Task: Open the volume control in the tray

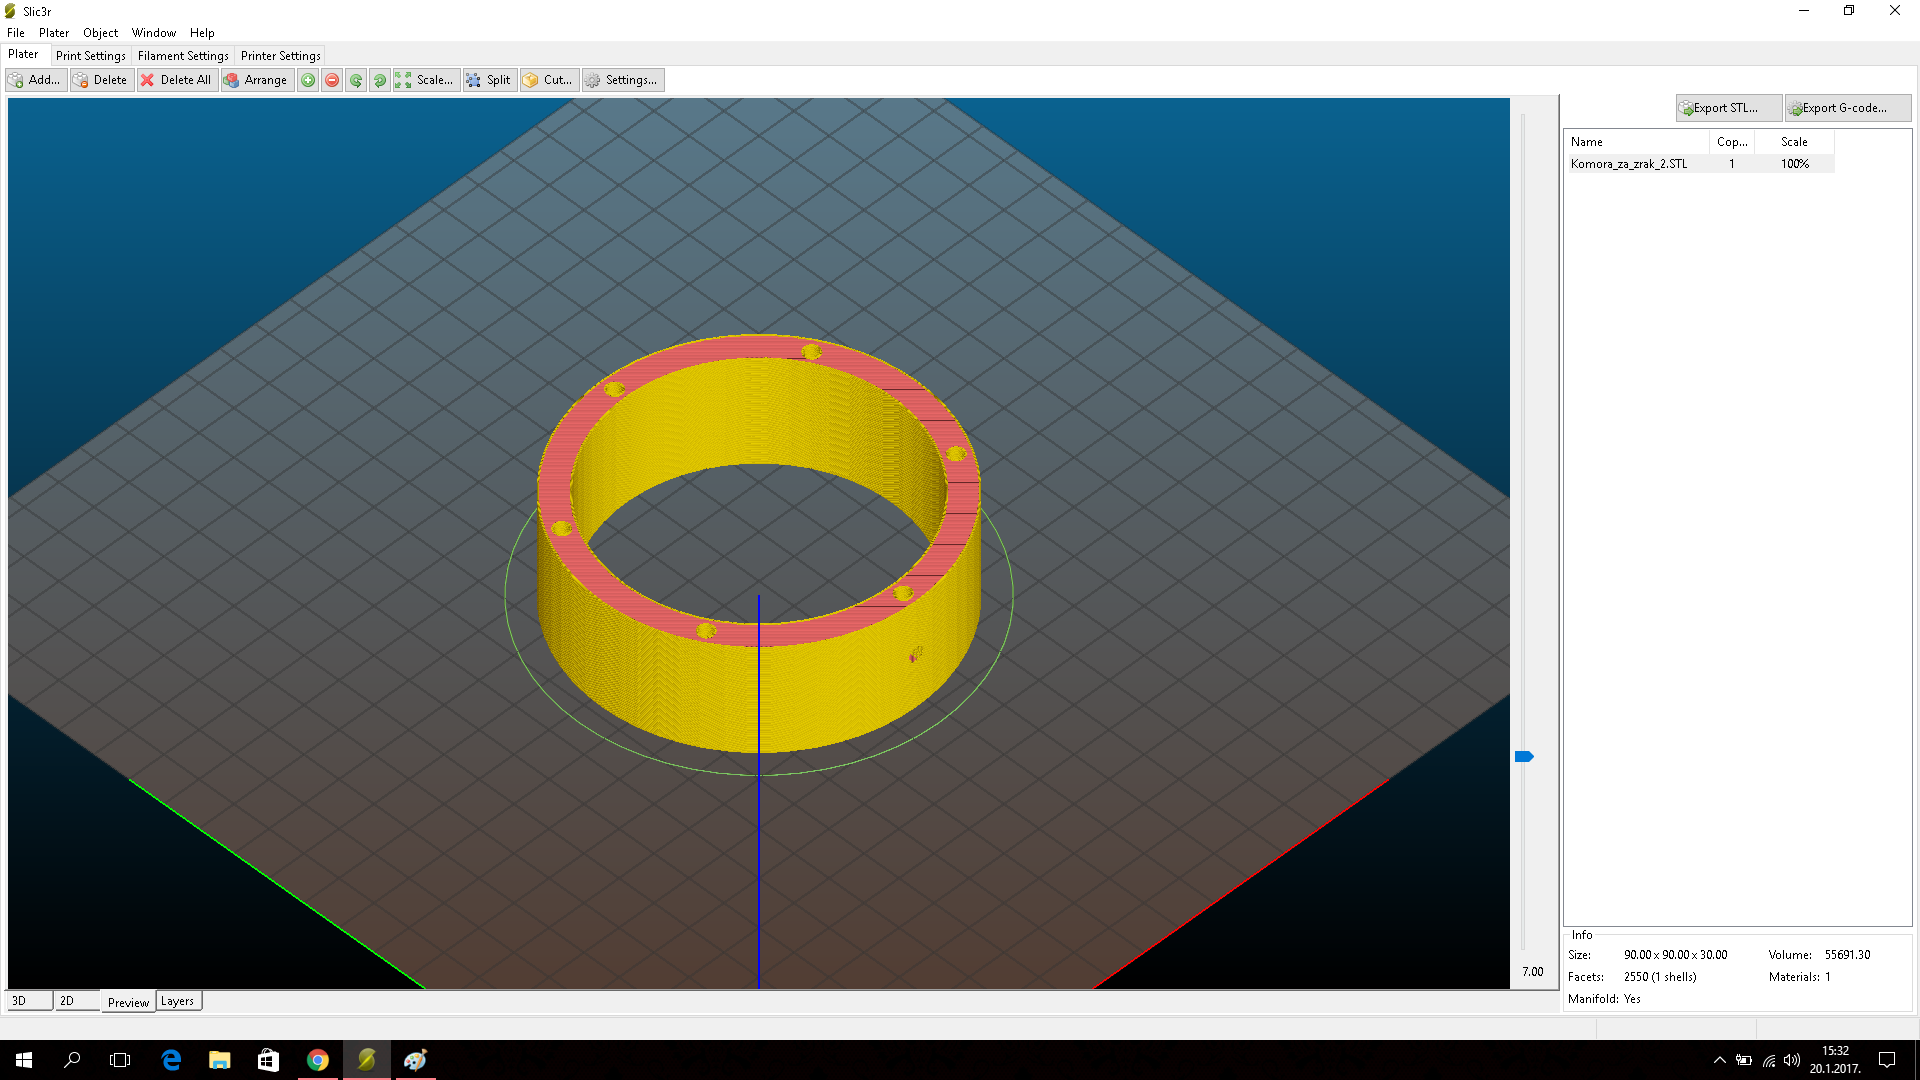Action: [x=1792, y=1060]
